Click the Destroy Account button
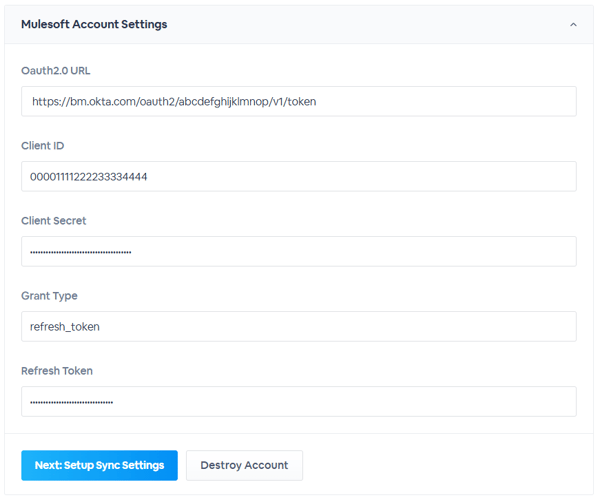 tap(244, 465)
